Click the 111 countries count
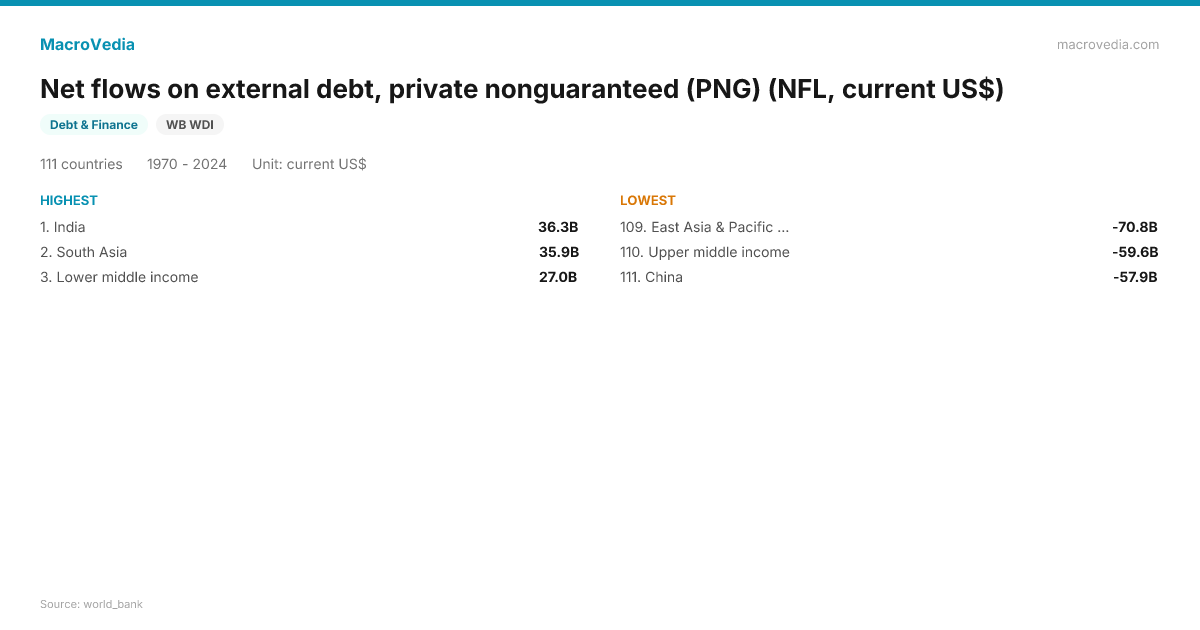The width and height of the screenshot is (1200, 630). pos(81,164)
